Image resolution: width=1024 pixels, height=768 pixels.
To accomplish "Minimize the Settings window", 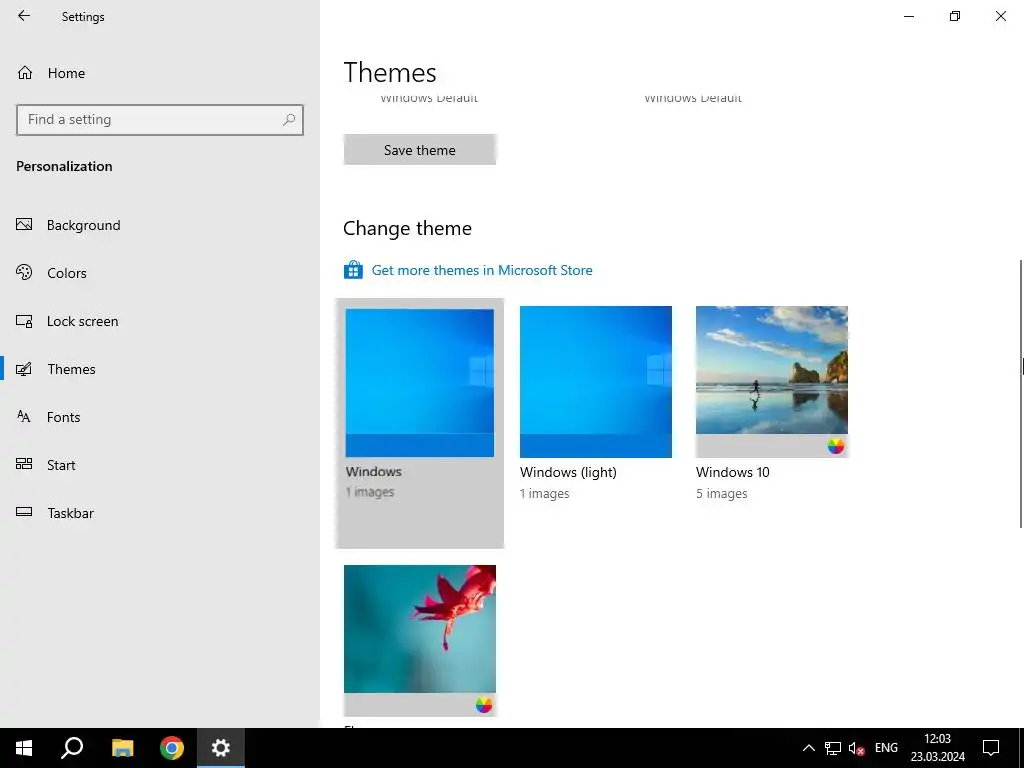I will coord(909,16).
